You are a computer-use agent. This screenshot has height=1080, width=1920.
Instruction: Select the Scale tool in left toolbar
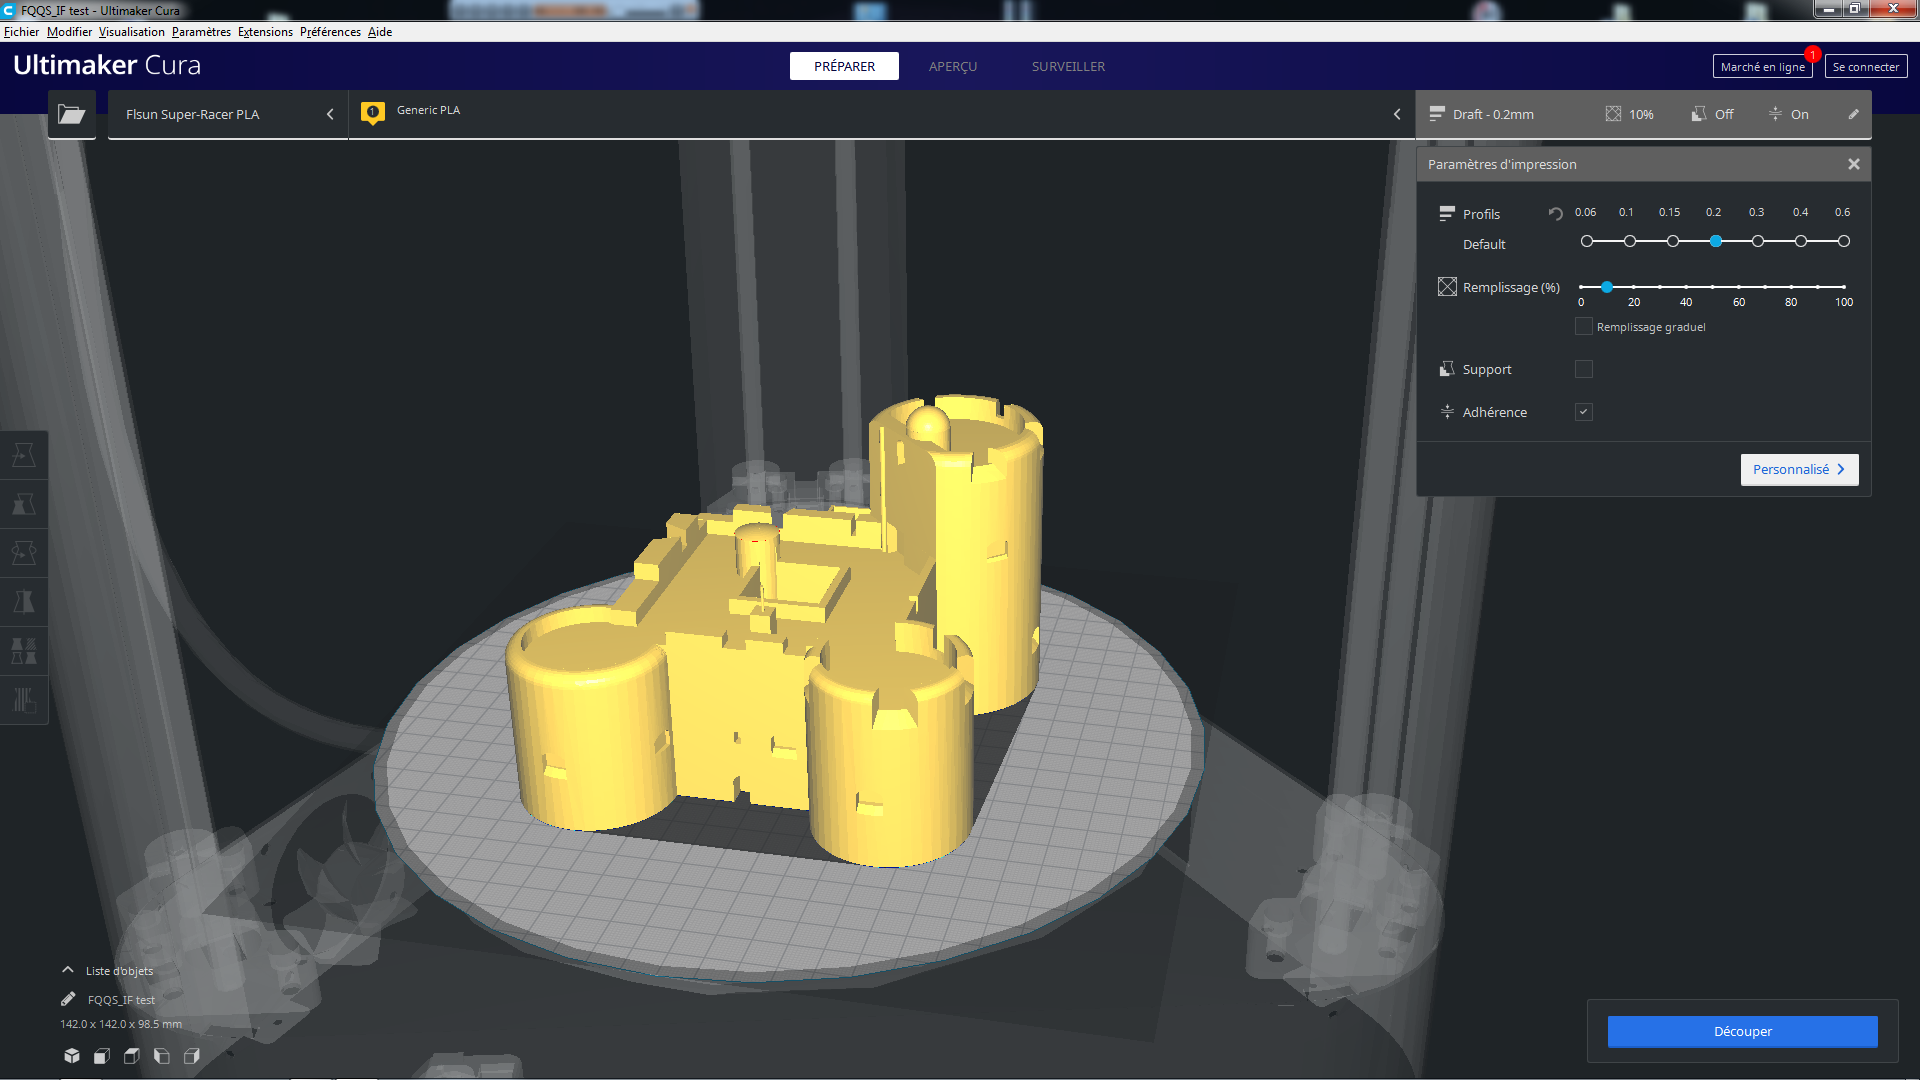[x=24, y=504]
